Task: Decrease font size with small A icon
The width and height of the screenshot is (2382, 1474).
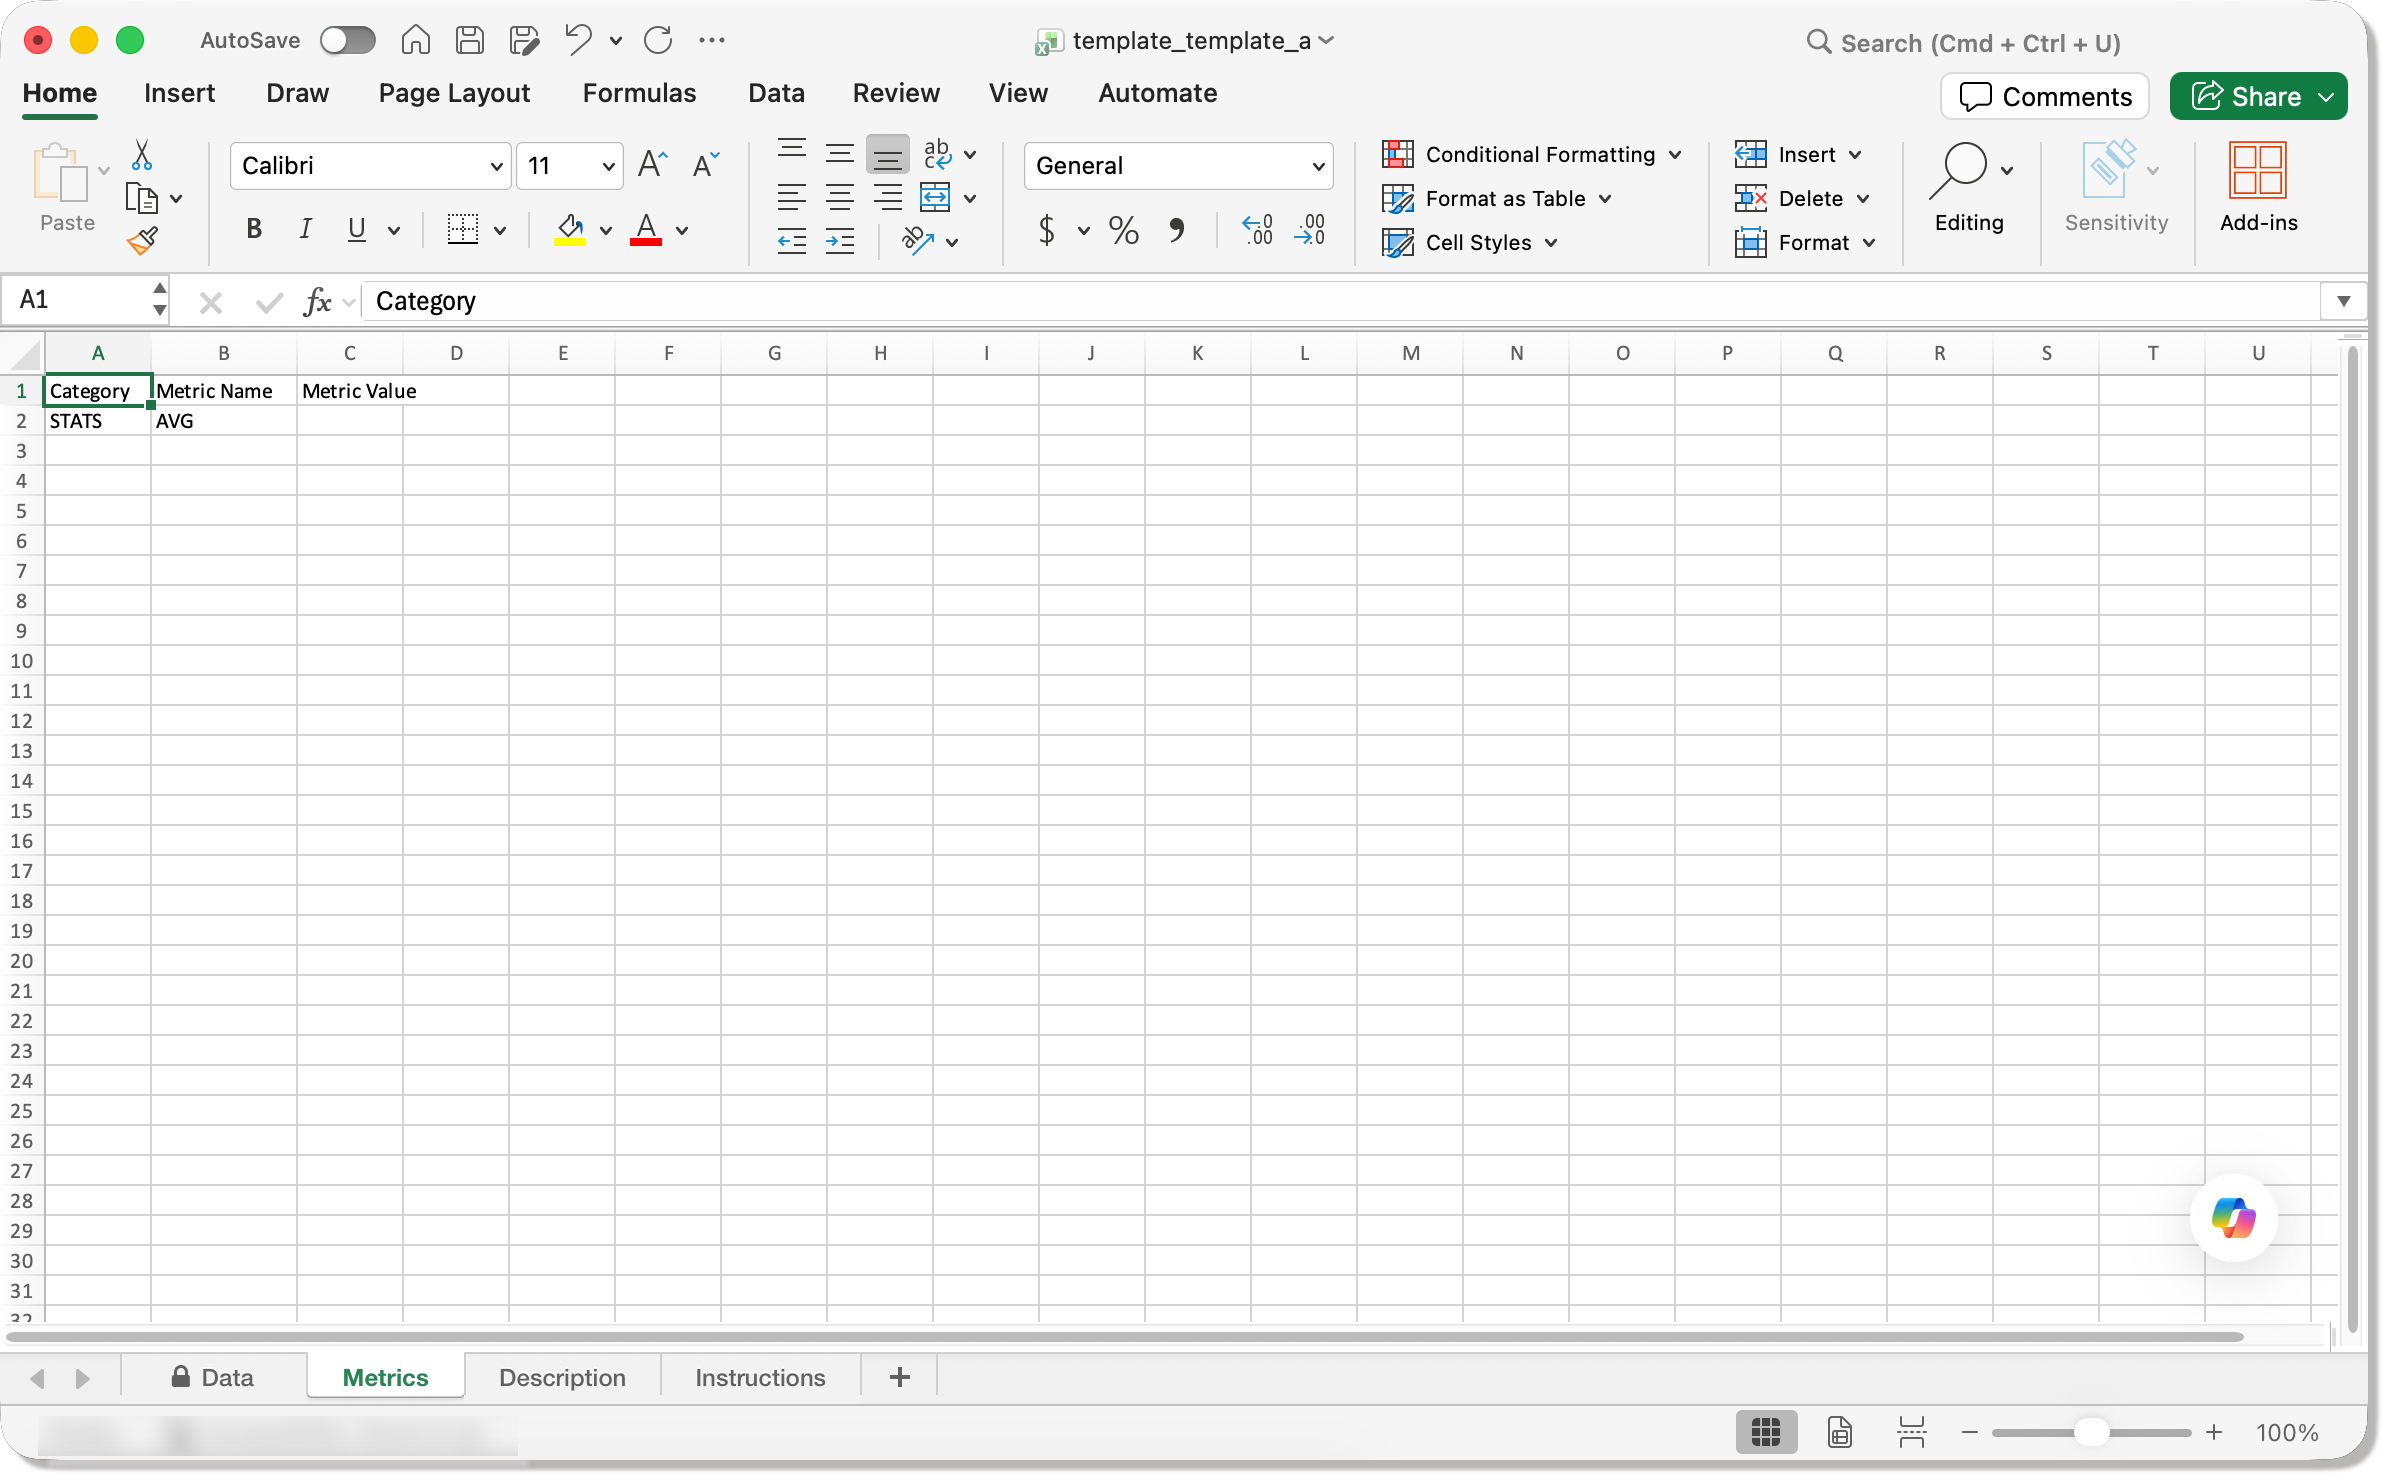Action: coord(706,165)
